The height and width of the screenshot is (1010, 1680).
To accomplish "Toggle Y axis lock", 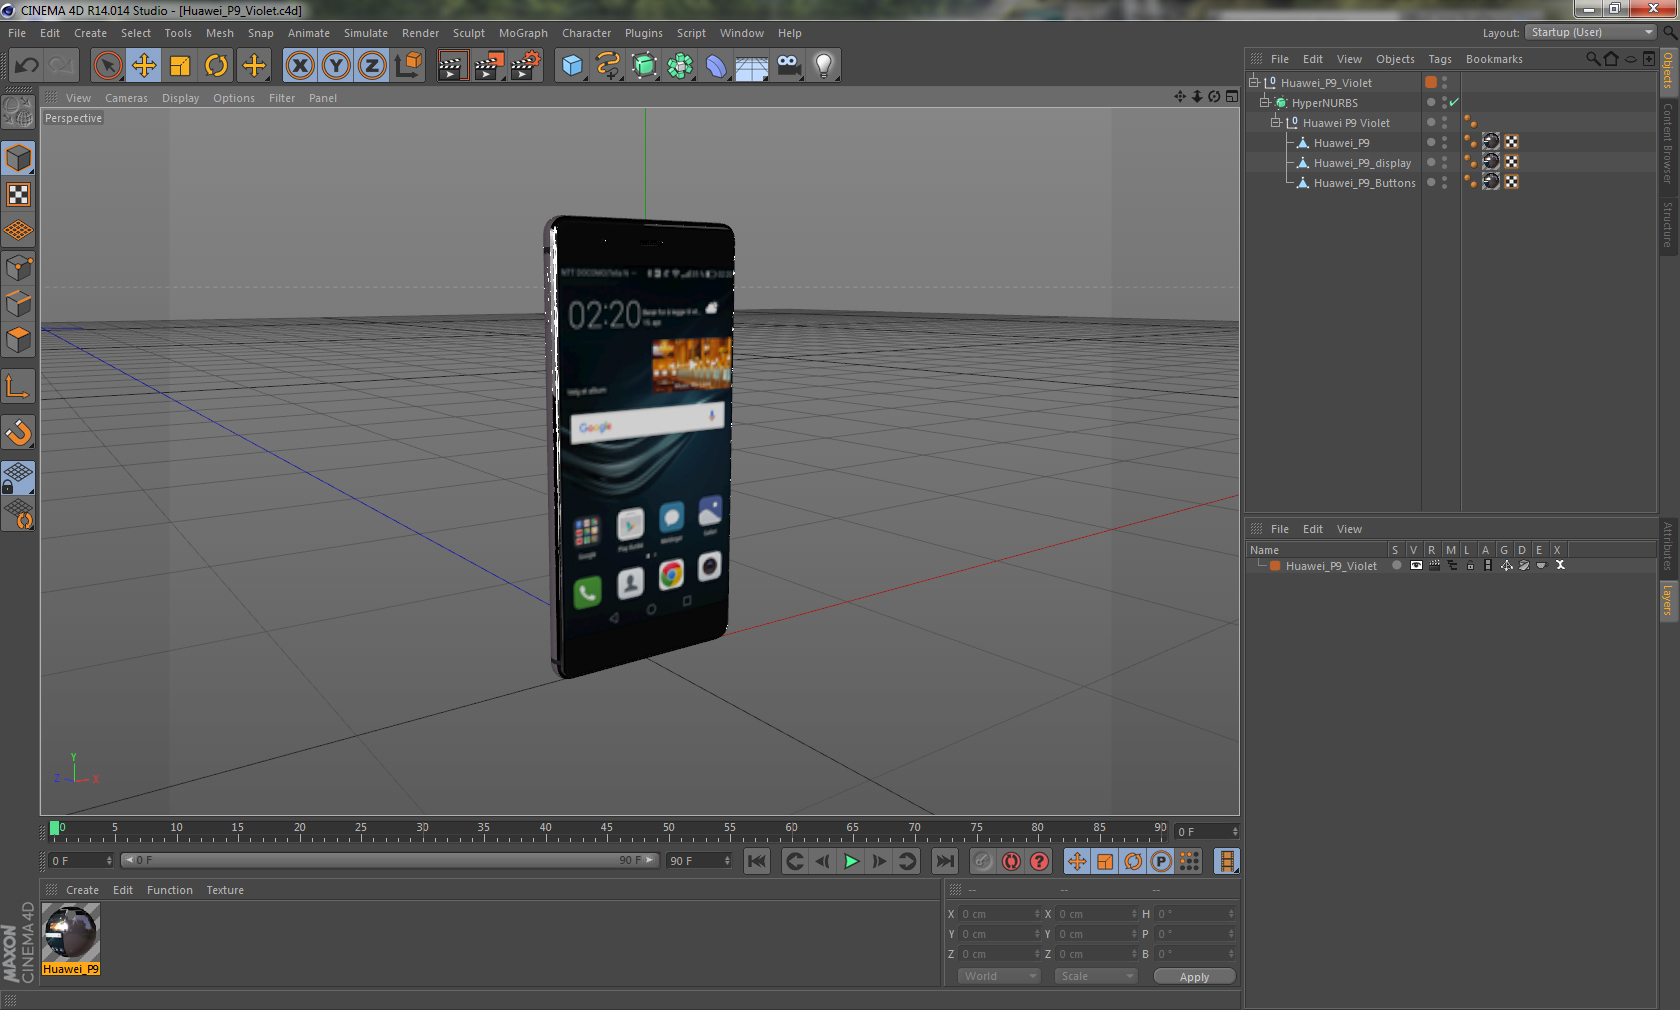I will [x=336, y=66].
